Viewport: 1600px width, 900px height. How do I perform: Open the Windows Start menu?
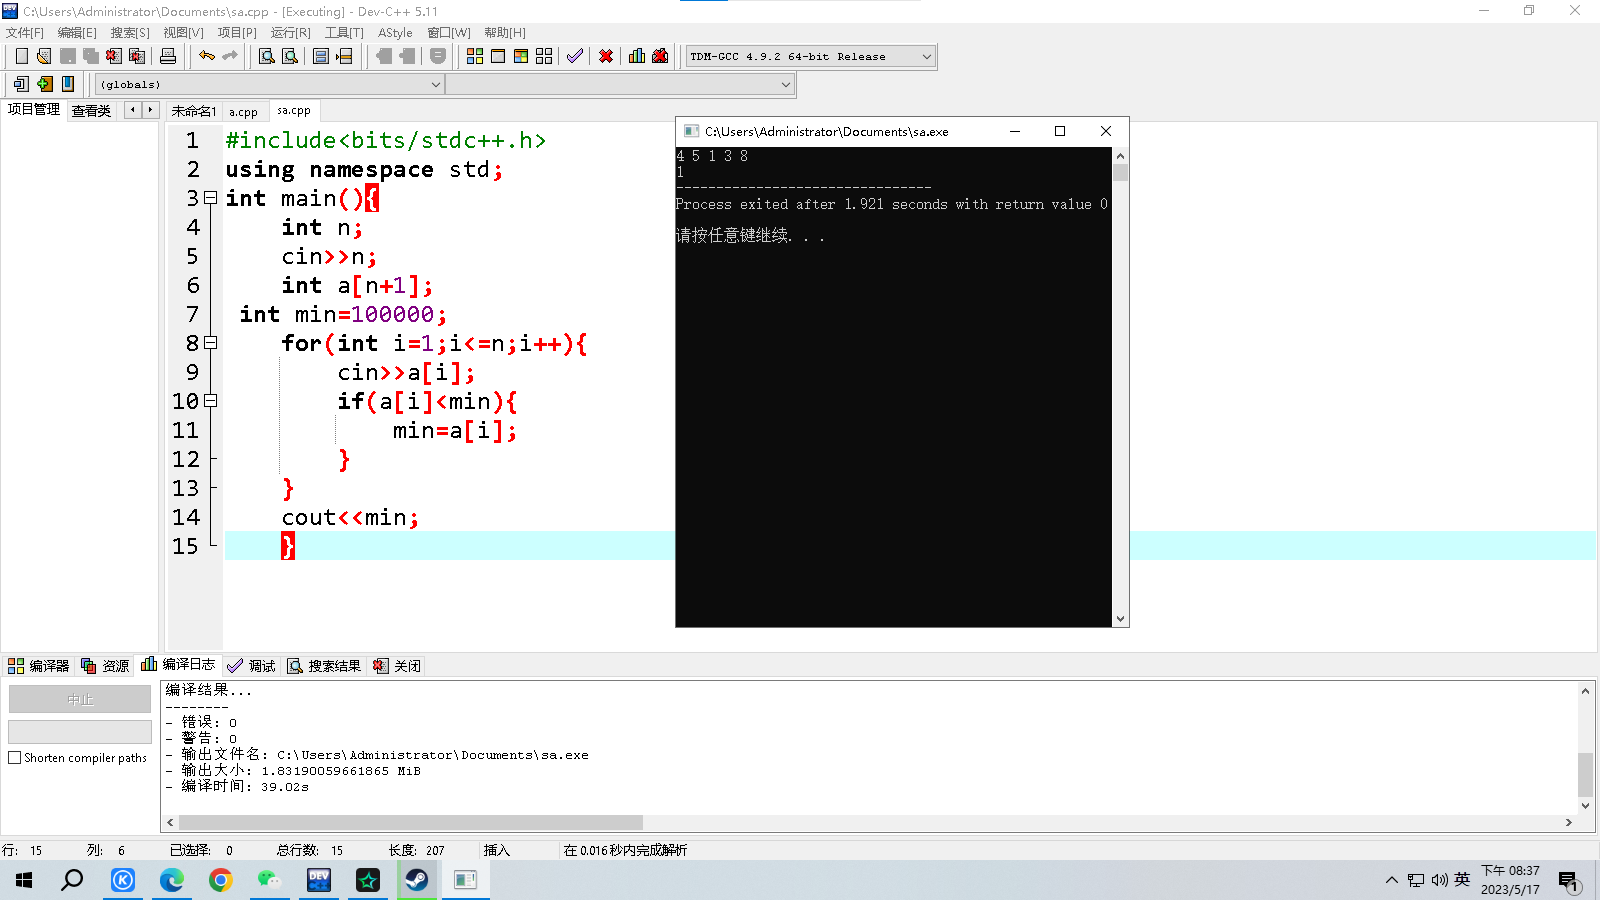tap(24, 880)
